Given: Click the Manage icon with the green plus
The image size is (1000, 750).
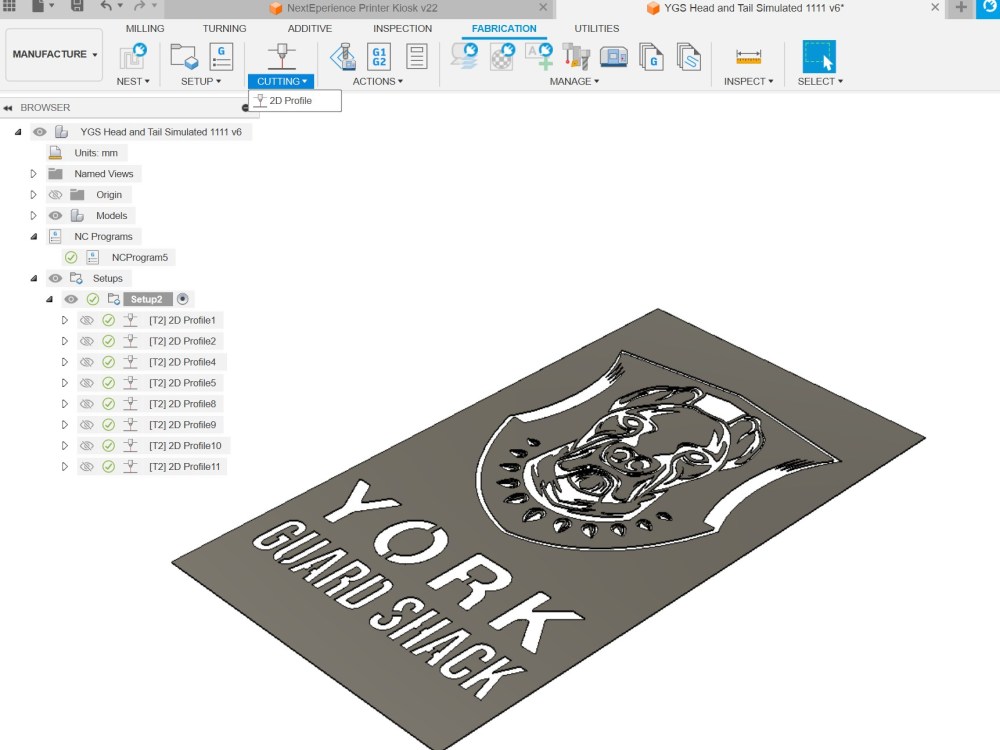Looking at the screenshot, I should click(539, 56).
